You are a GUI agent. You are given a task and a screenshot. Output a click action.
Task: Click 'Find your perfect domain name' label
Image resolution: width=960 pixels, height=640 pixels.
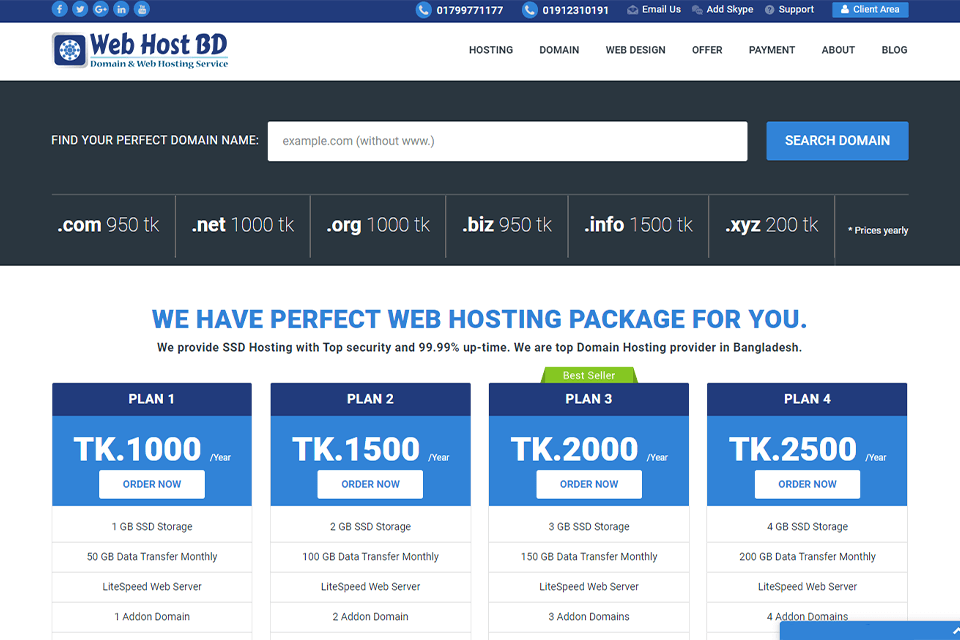point(155,140)
